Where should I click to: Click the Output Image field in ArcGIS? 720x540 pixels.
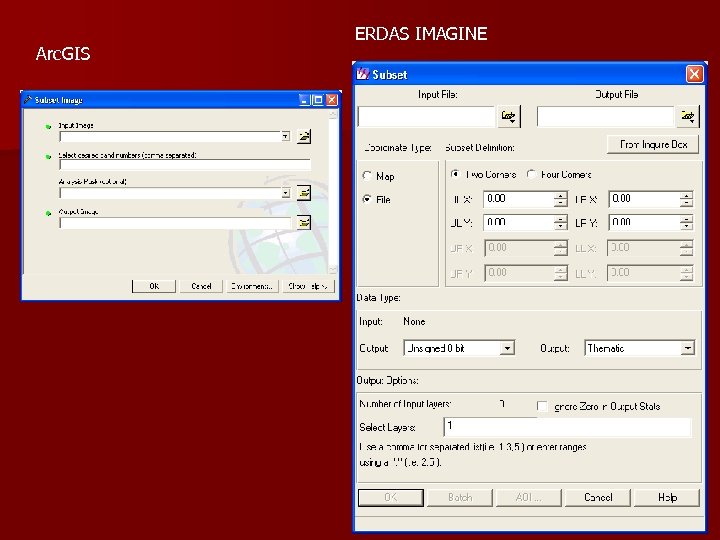pos(175,223)
